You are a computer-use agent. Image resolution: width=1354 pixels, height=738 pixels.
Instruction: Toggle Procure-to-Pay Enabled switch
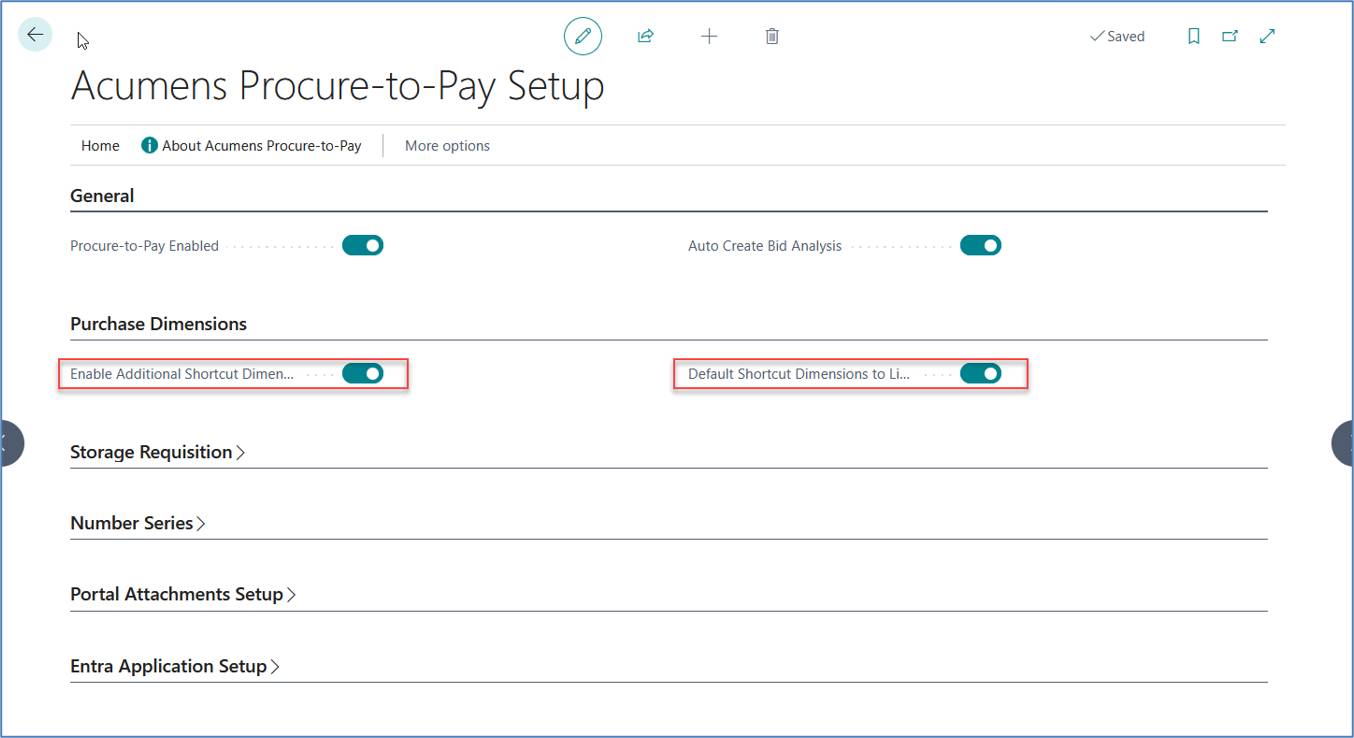363,245
